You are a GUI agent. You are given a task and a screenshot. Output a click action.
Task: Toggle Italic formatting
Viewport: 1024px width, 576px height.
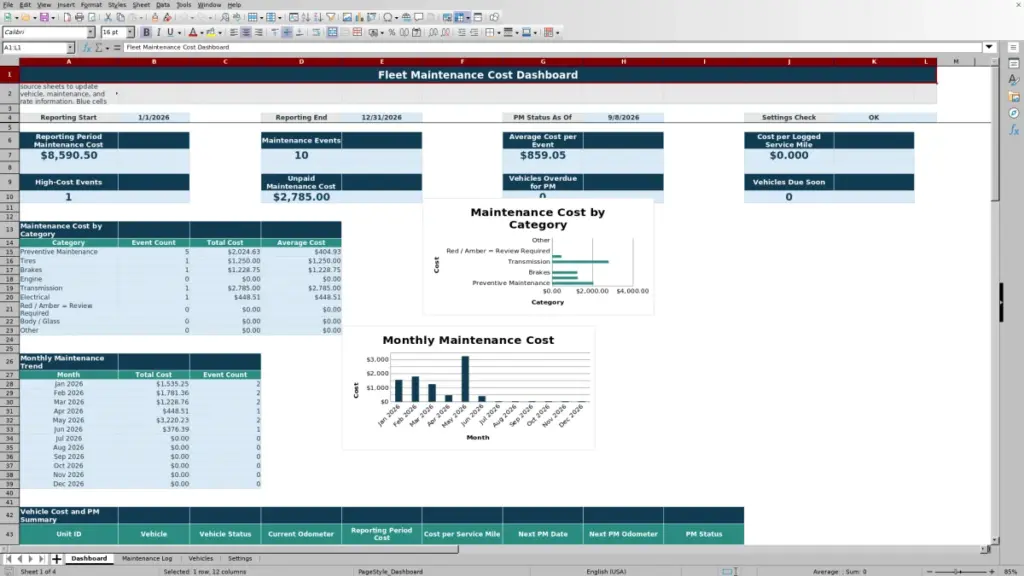[x=158, y=32]
